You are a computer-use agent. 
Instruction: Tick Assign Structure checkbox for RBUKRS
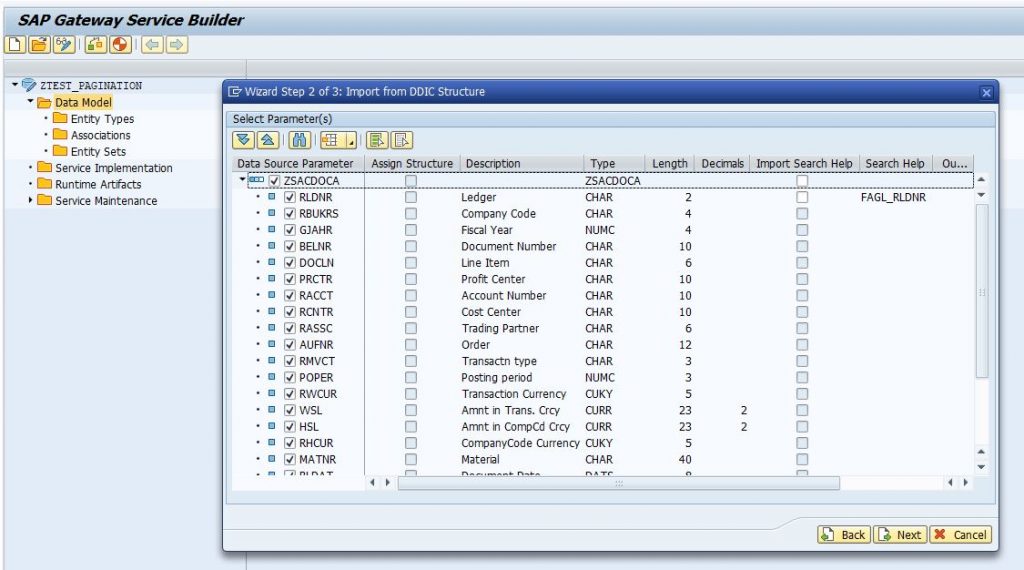(x=411, y=214)
